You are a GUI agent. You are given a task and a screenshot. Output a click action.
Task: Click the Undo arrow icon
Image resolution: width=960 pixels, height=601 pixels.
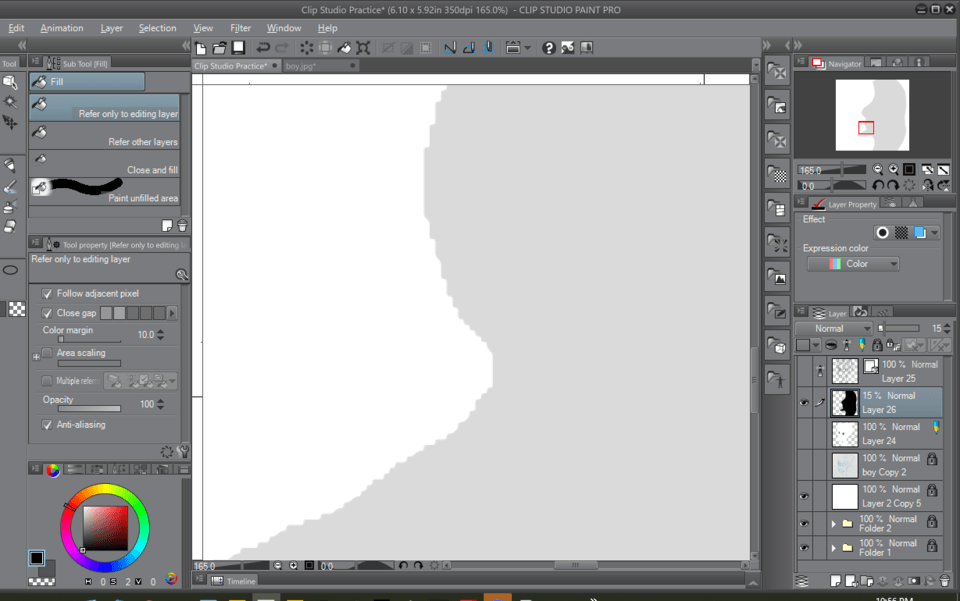click(x=263, y=48)
